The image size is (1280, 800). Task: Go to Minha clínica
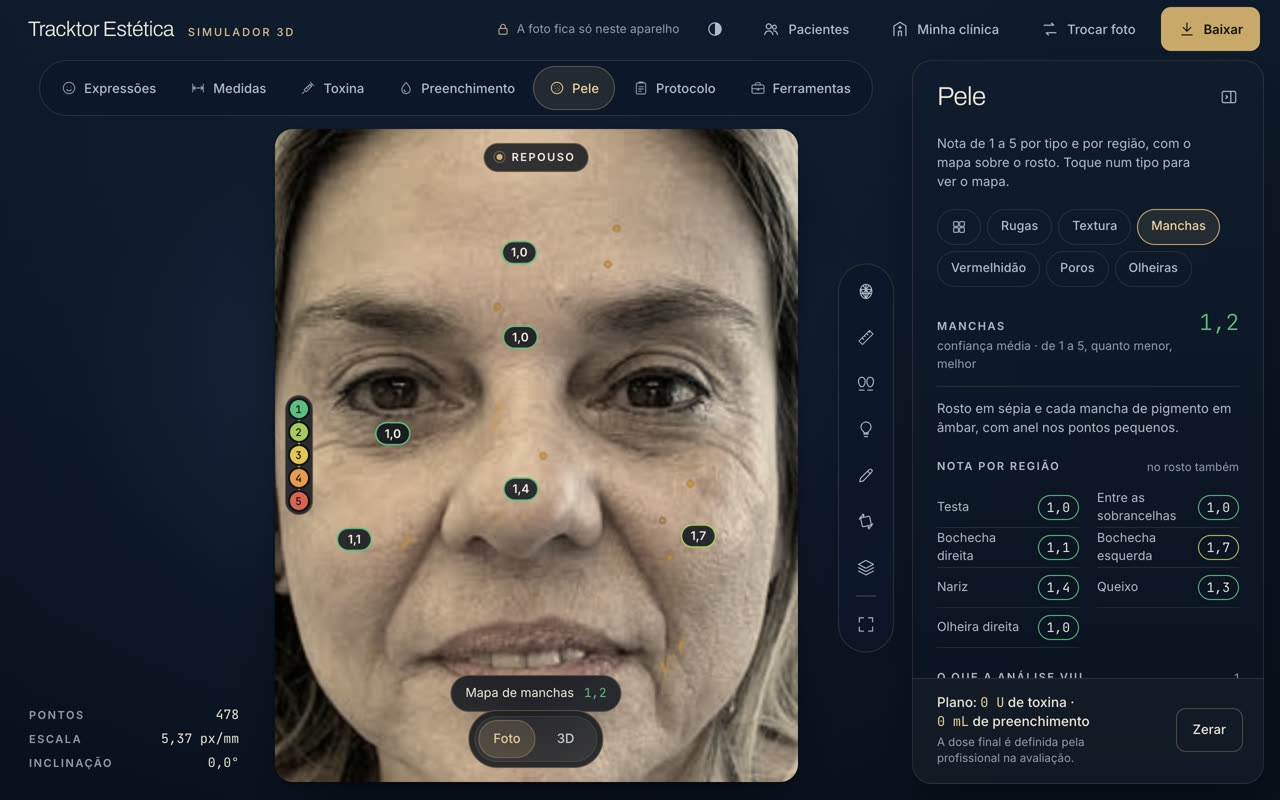coord(945,29)
